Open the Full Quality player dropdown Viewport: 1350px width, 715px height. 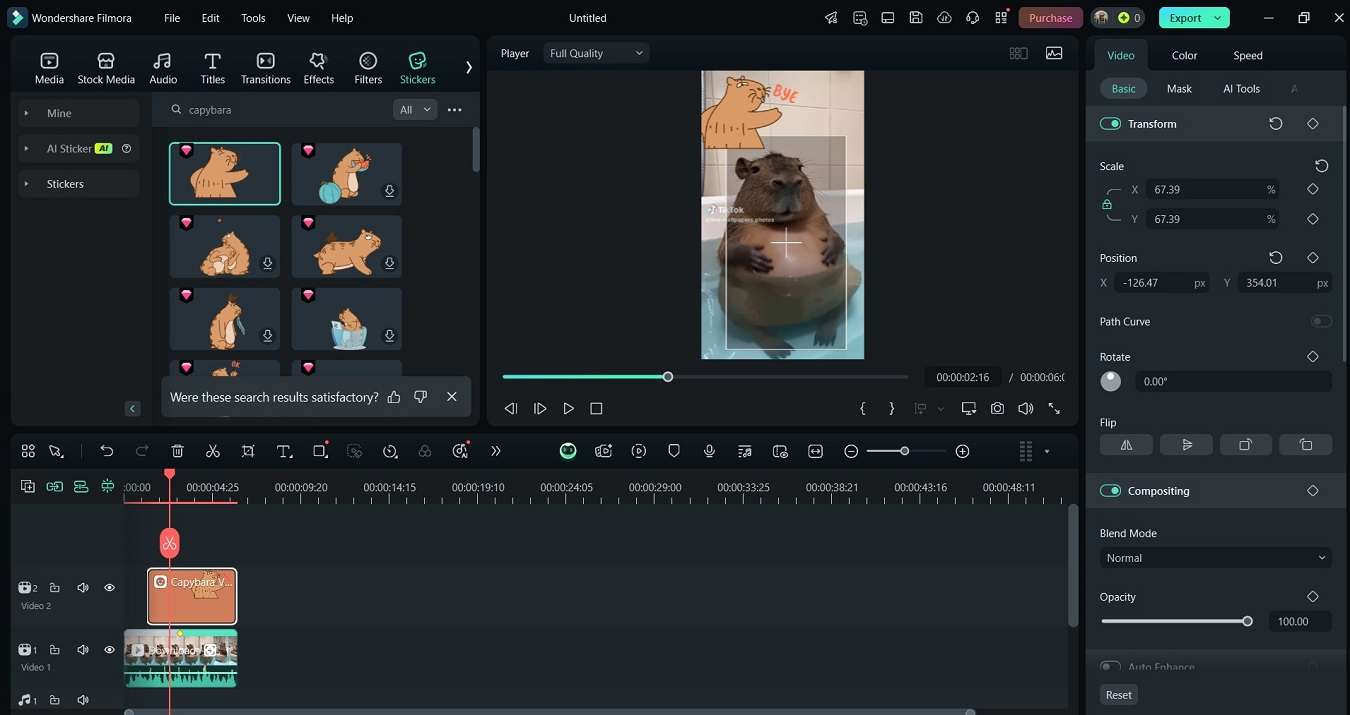596,53
